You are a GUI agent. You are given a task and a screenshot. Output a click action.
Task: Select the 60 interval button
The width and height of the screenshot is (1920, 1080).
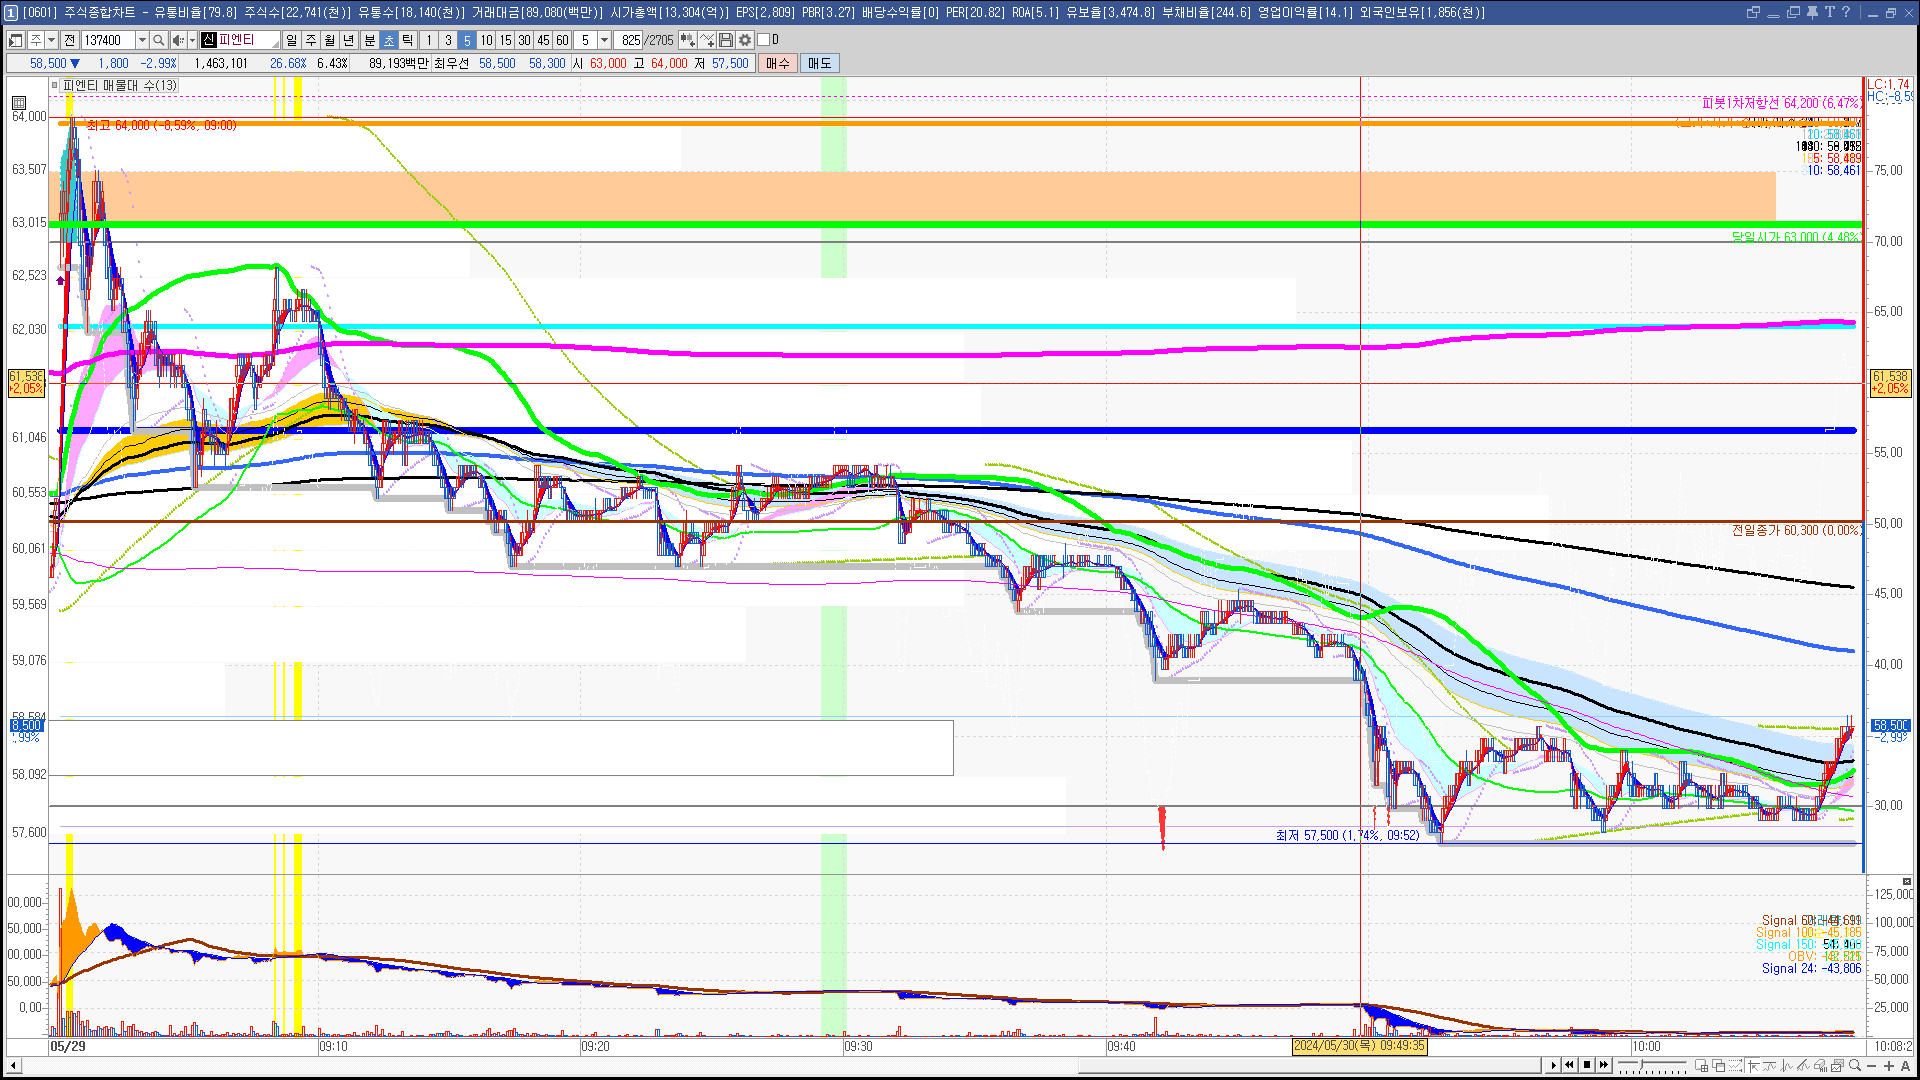click(562, 40)
